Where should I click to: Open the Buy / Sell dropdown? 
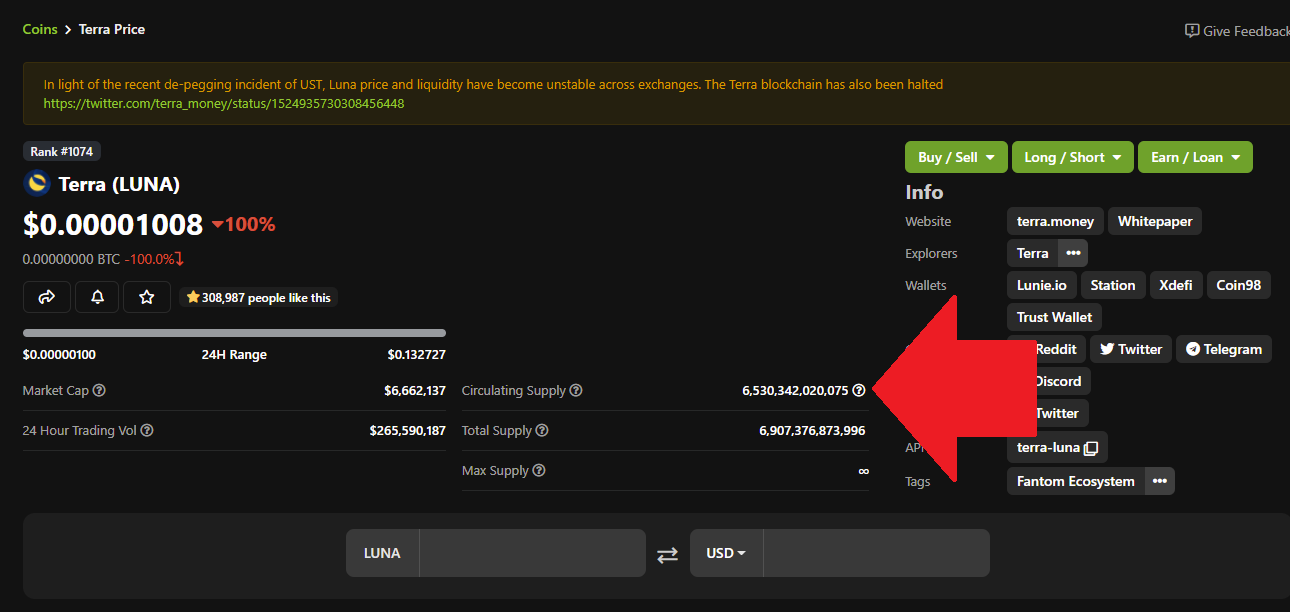click(x=956, y=157)
